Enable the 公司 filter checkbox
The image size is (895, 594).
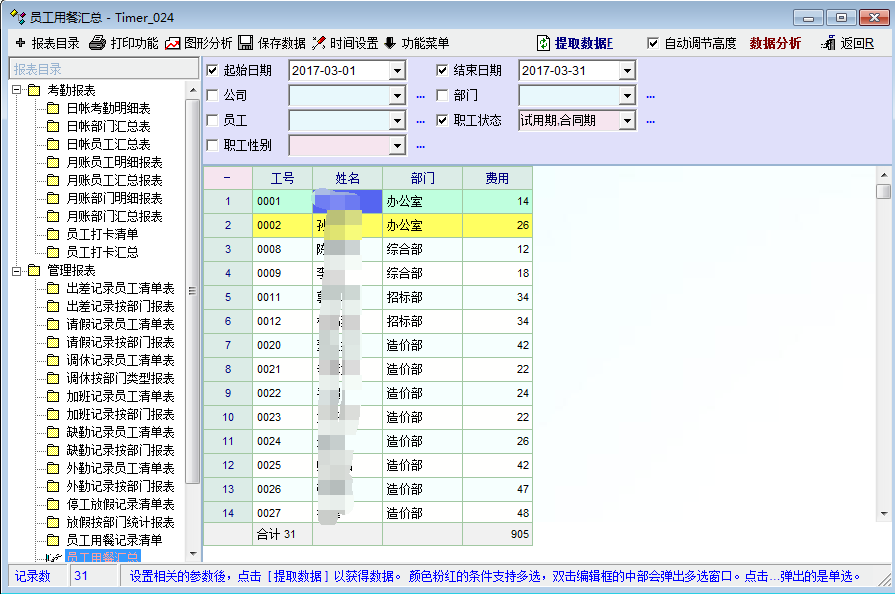[212, 96]
